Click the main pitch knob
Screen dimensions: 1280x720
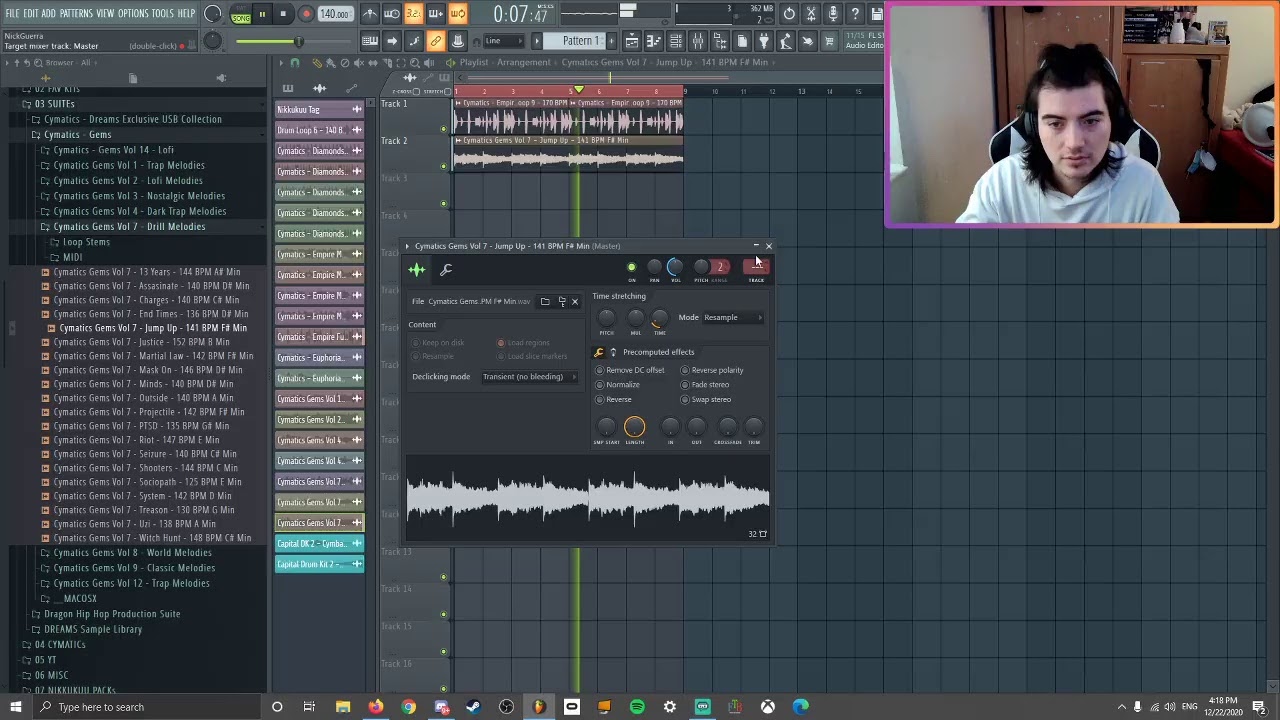pos(213,41)
